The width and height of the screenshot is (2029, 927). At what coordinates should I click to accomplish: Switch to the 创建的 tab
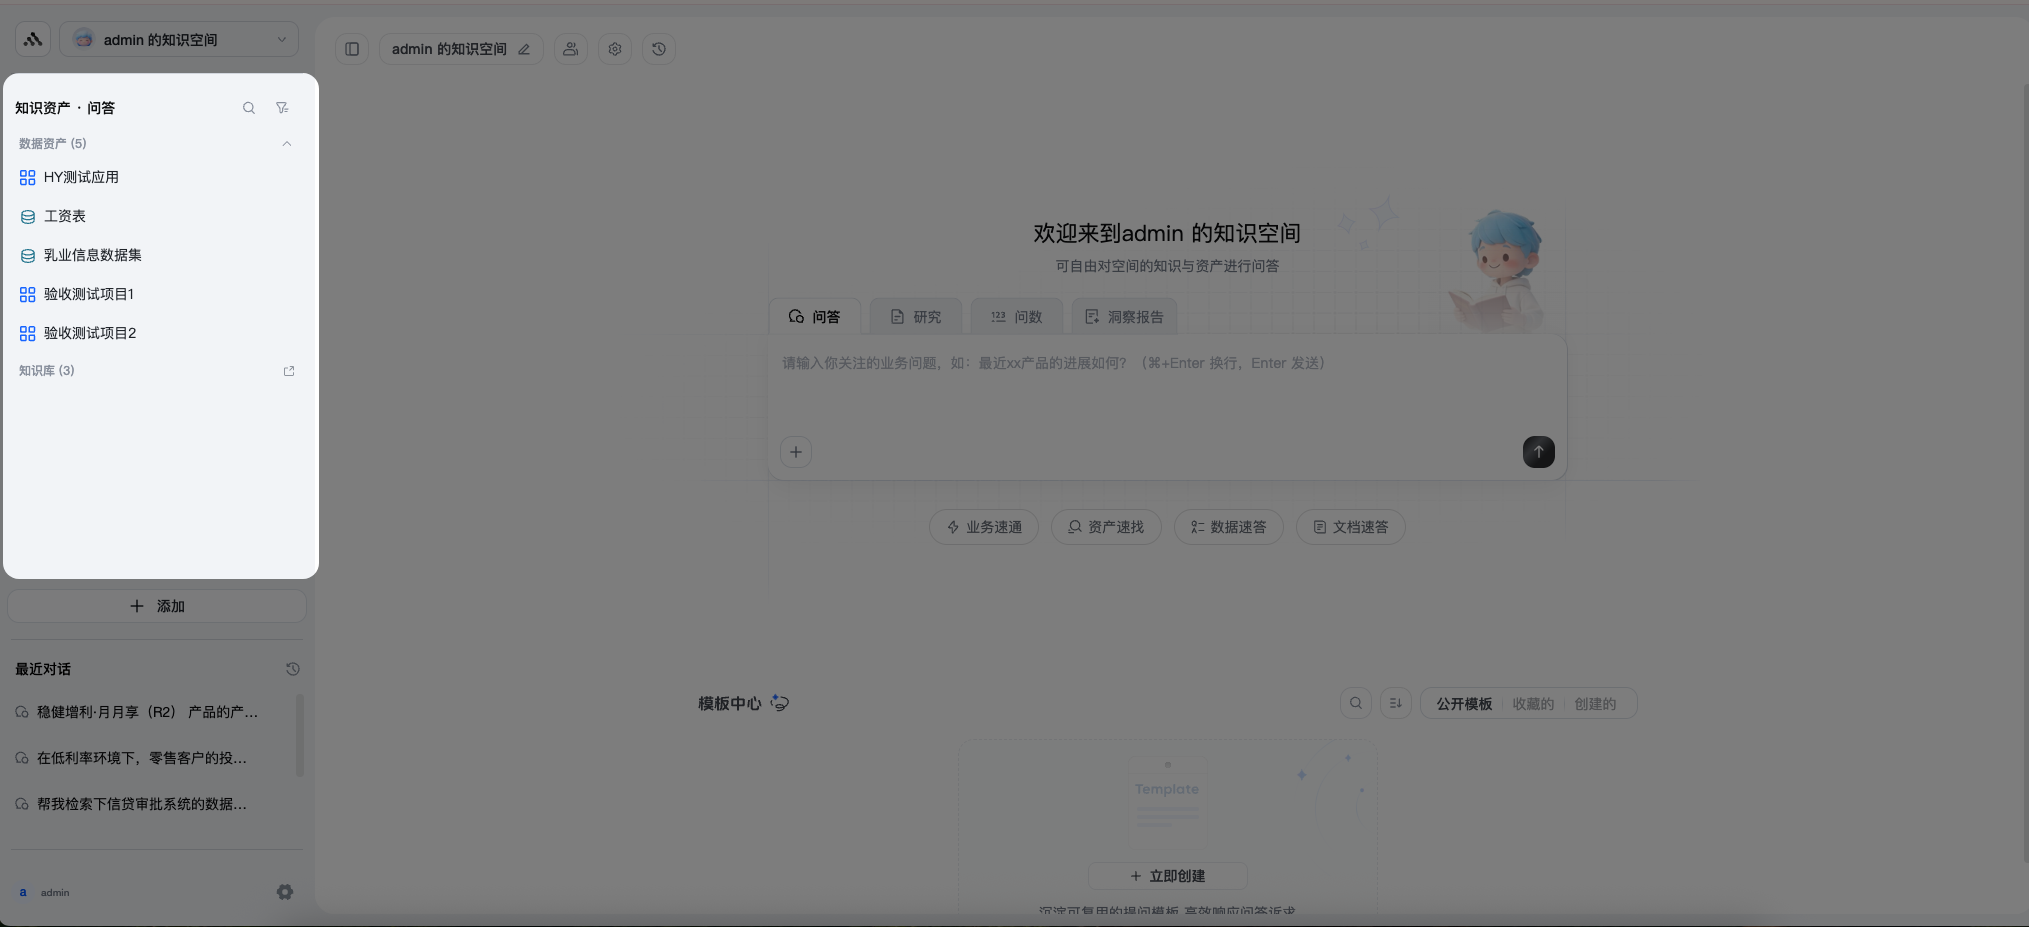(1595, 704)
